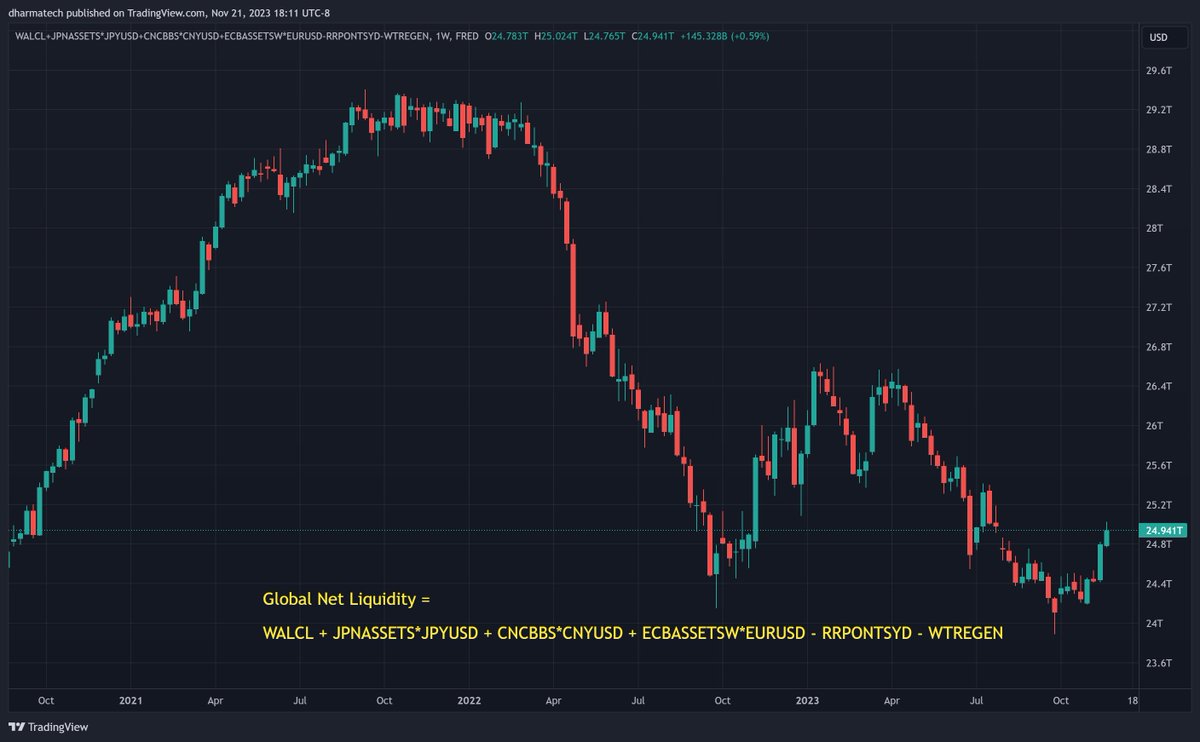Click the 27.6T price axis label

(x=1159, y=268)
